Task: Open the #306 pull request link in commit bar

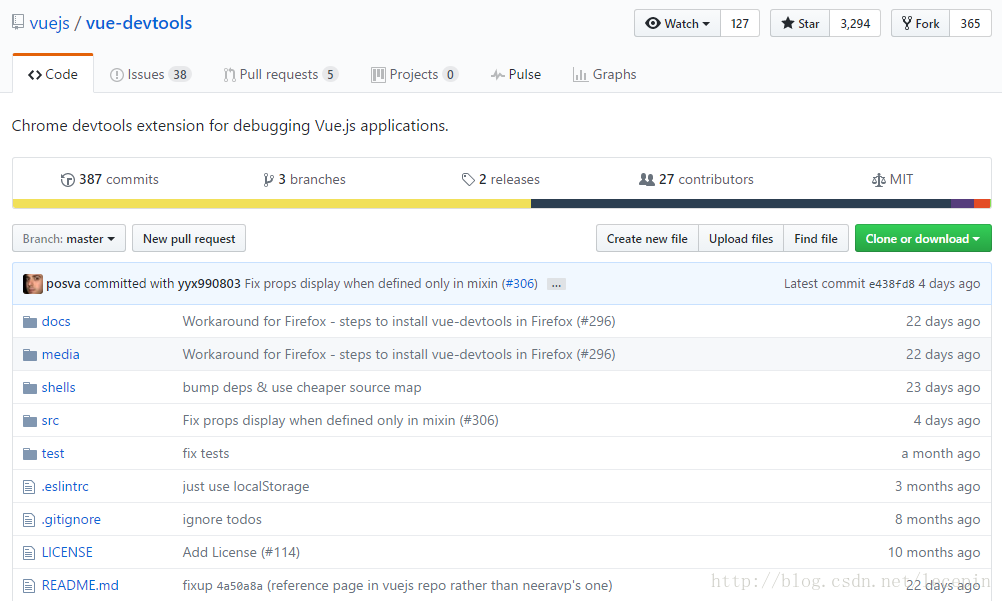Action: pos(520,284)
